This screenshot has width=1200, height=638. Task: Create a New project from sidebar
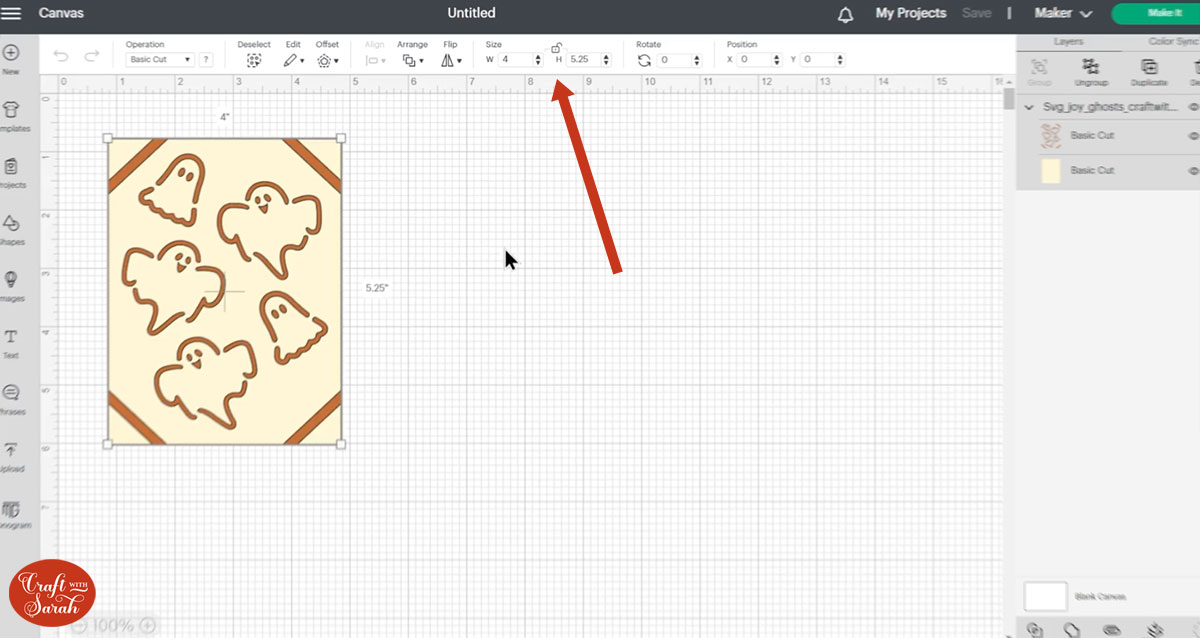(x=12, y=59)
